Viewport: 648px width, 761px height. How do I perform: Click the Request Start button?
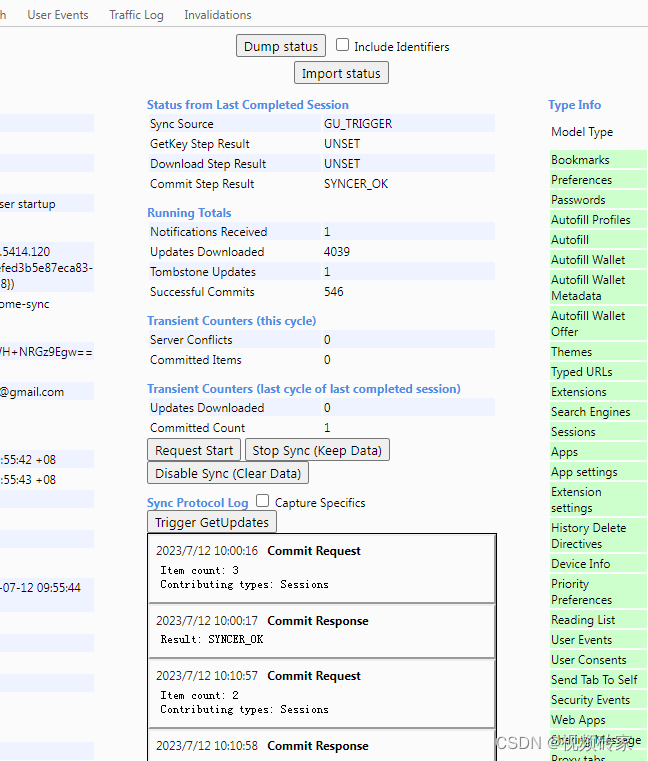(194, 450)
